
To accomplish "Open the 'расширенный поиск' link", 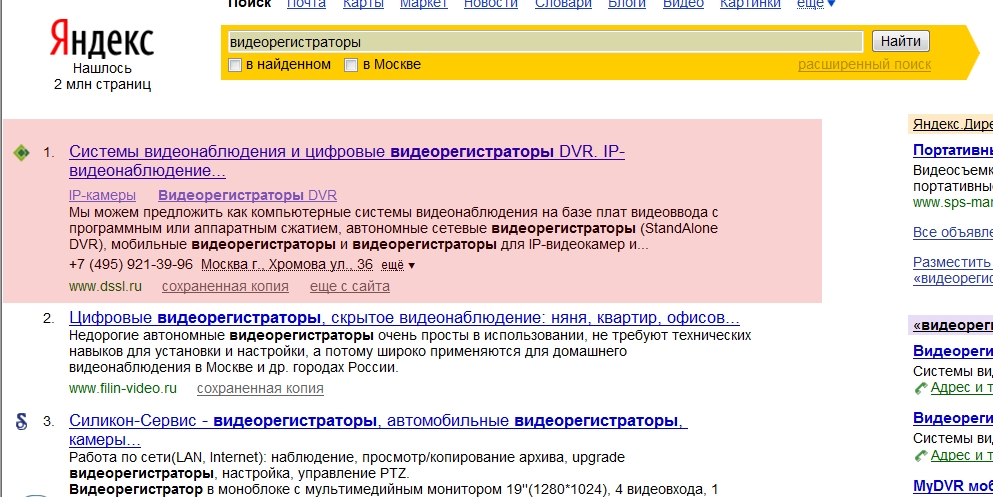I will point(864,65).
